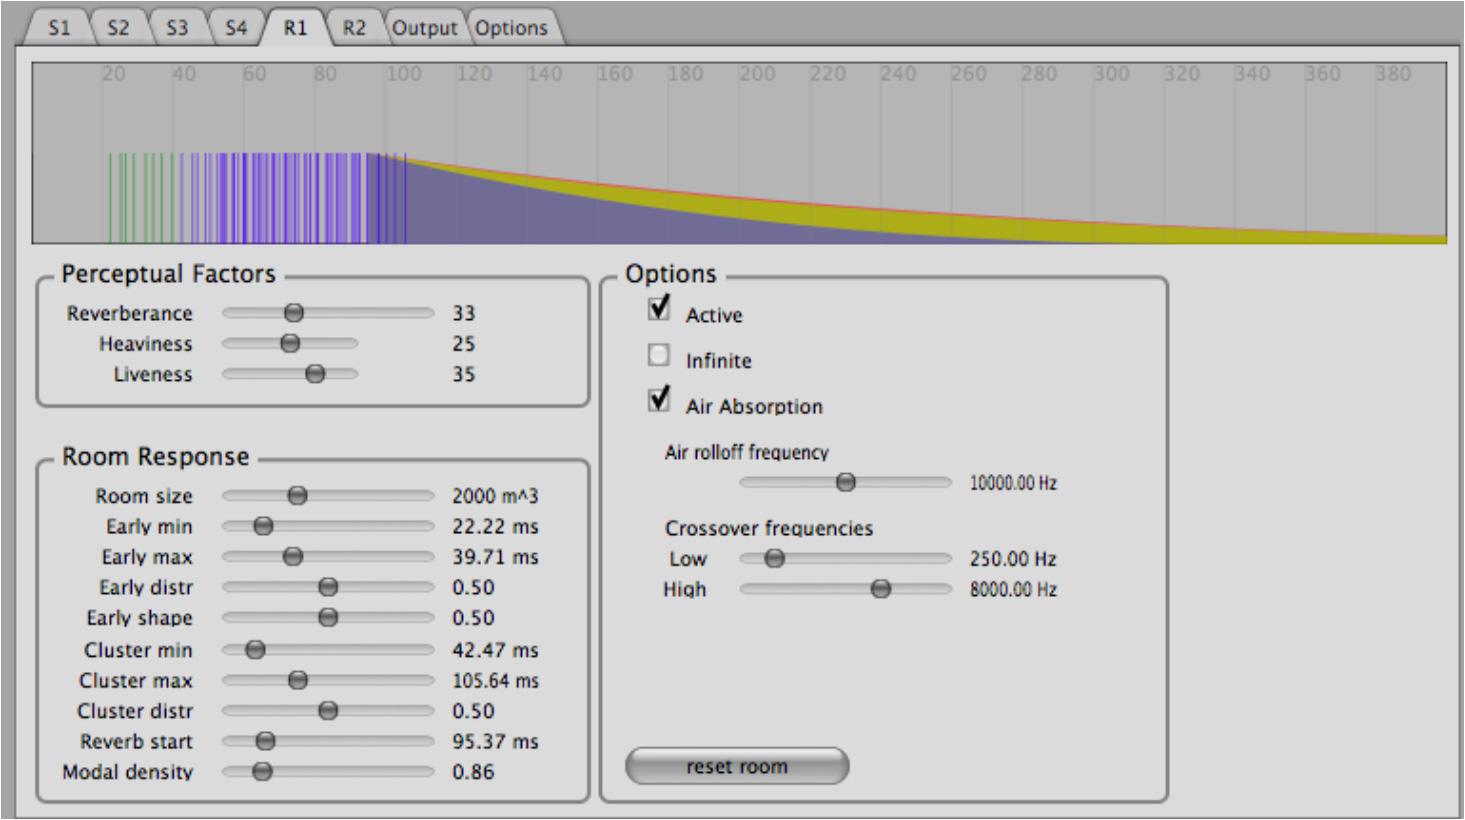Viewport: 1465px width, 820px height.
Task: Go to the Options tab
Action: click(511, 28)
